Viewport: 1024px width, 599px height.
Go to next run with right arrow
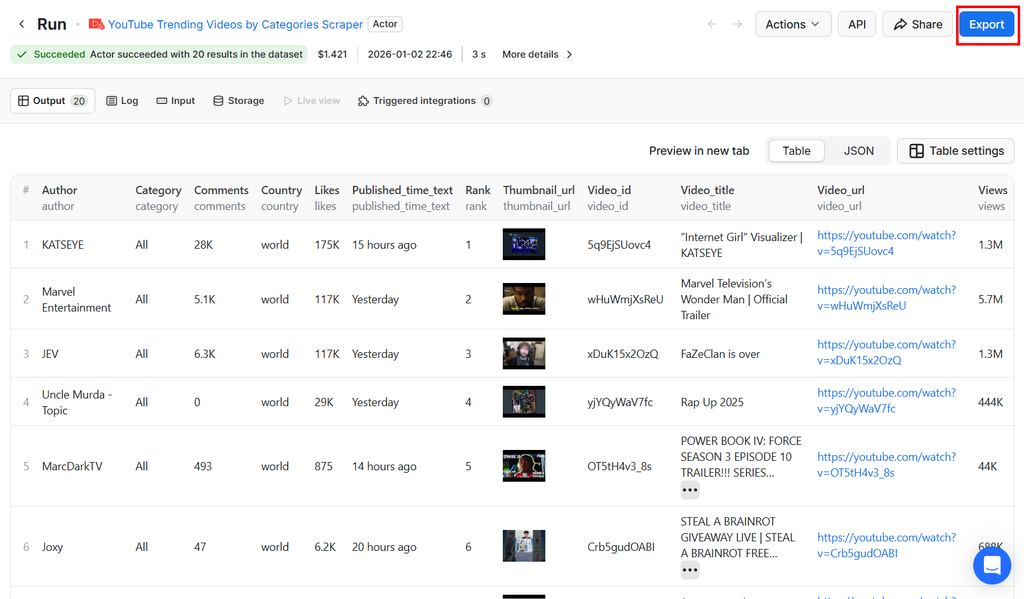pyautogui.click(x=737, y=24)
